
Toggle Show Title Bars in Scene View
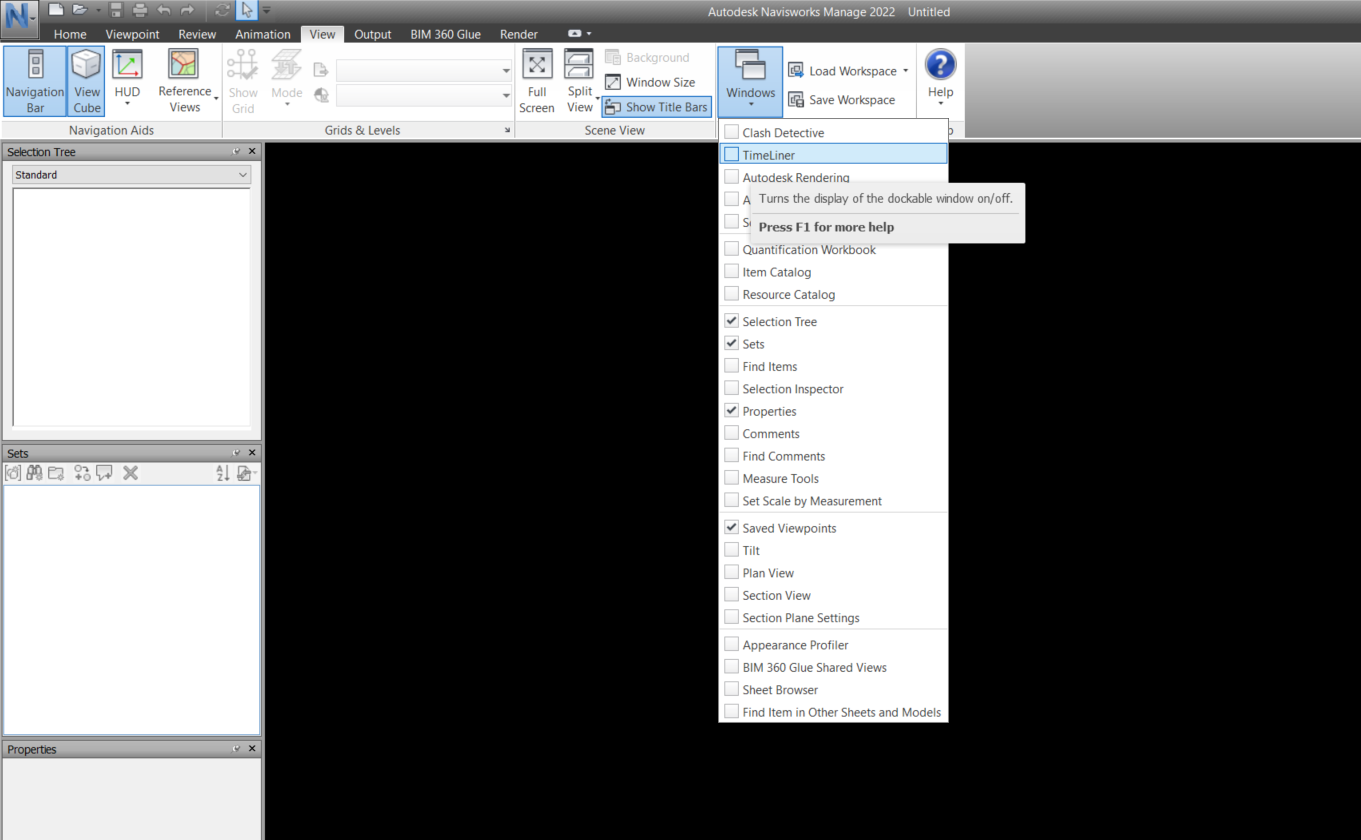[x=656, y=107]
